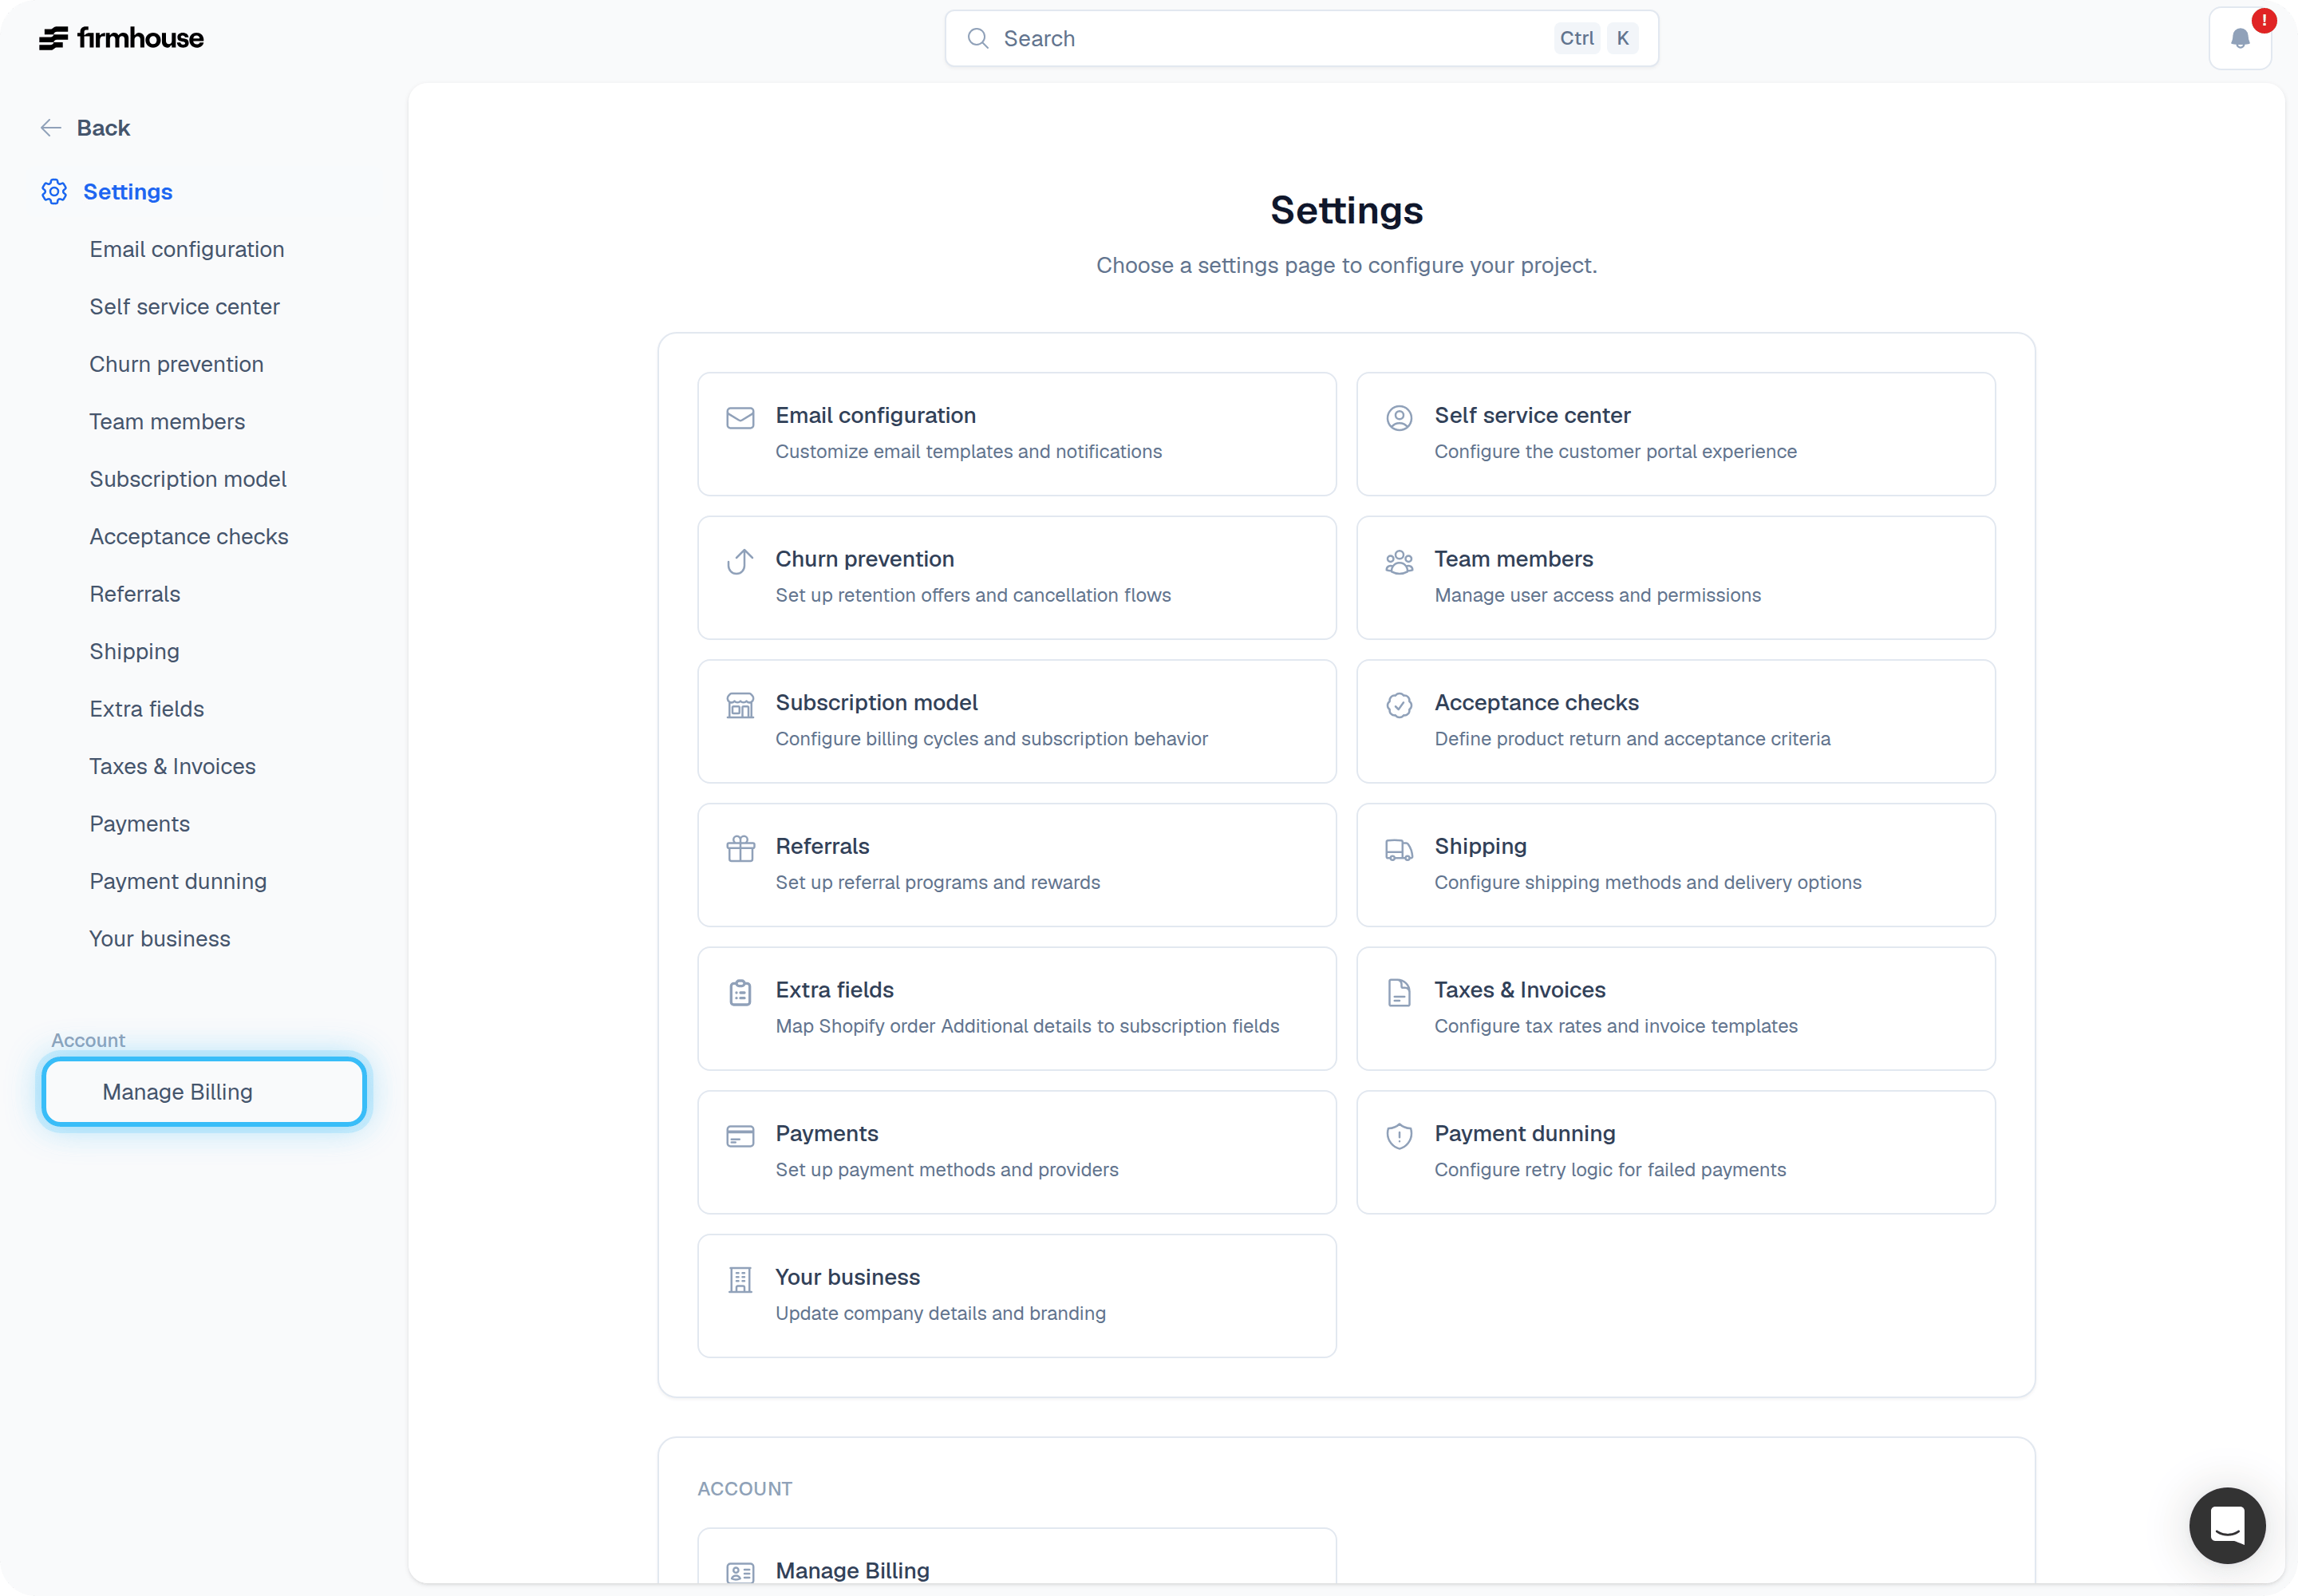This screenshot has height=1596, width=2298.
Task: Click 'Configure the customer portal experience' text
Action: click(1615, 451)
